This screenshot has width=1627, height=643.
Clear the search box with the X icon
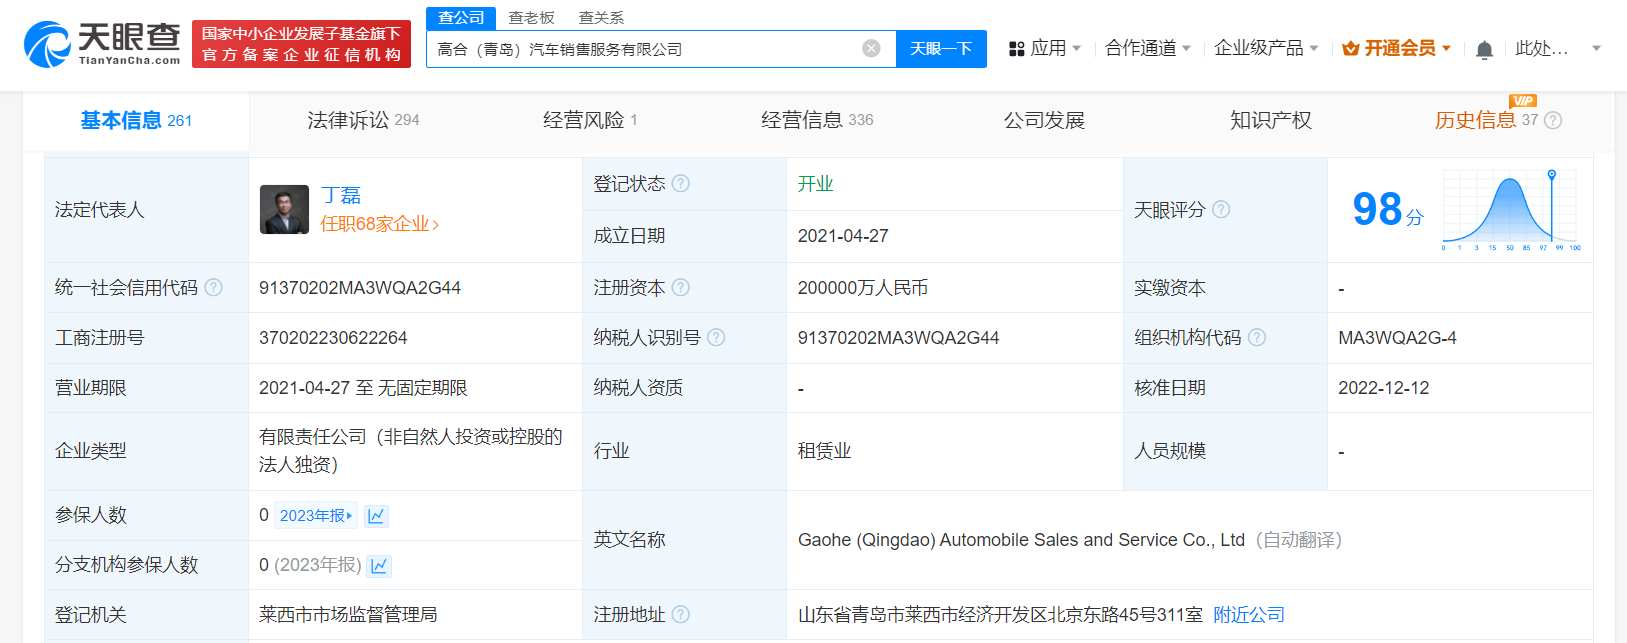pos(871,48)
